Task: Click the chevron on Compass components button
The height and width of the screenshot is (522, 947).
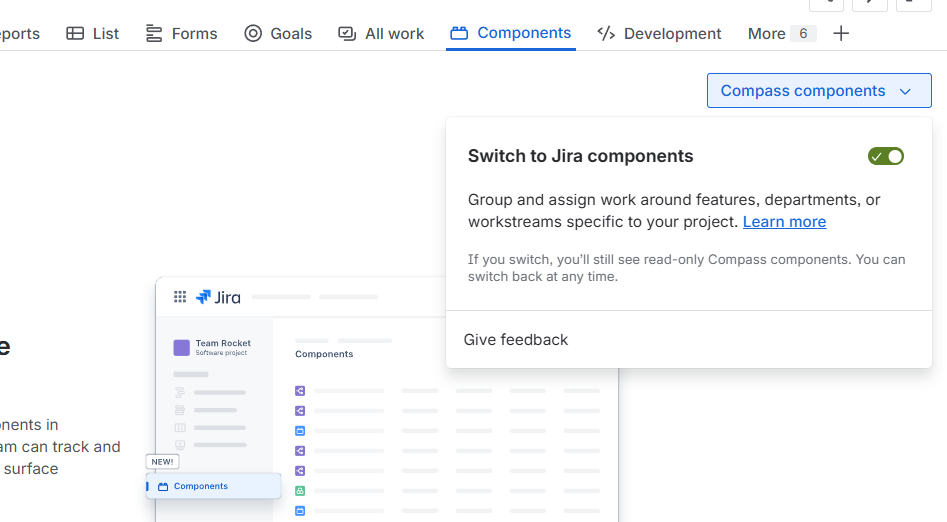Action: 905,92
